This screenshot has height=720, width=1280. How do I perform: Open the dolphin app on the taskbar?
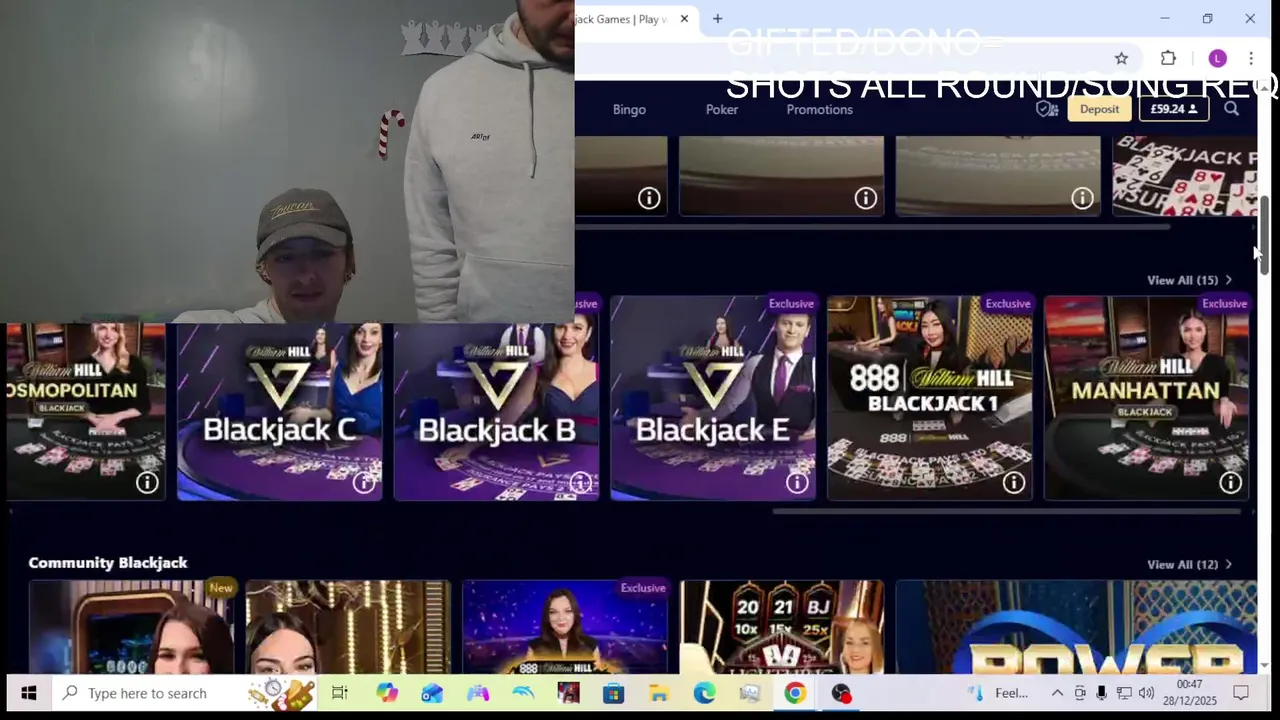[523, 693]
